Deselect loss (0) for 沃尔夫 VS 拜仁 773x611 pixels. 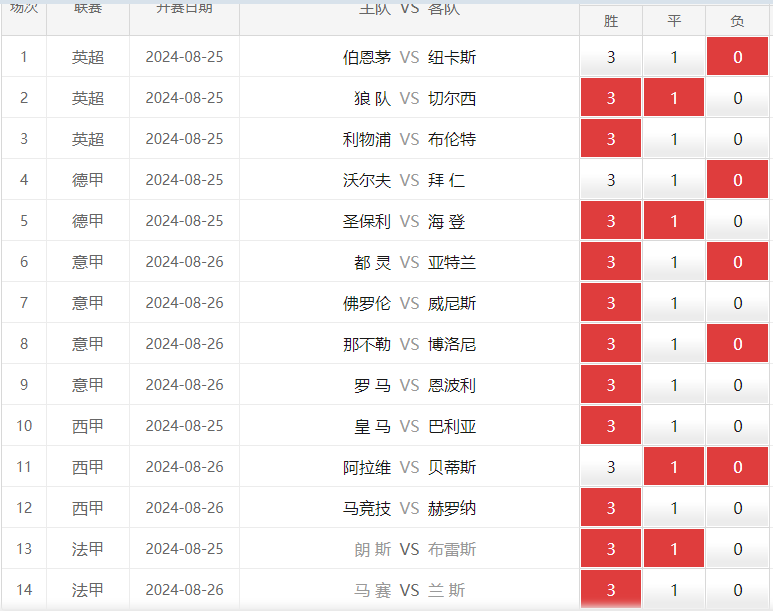pos(738,180)
